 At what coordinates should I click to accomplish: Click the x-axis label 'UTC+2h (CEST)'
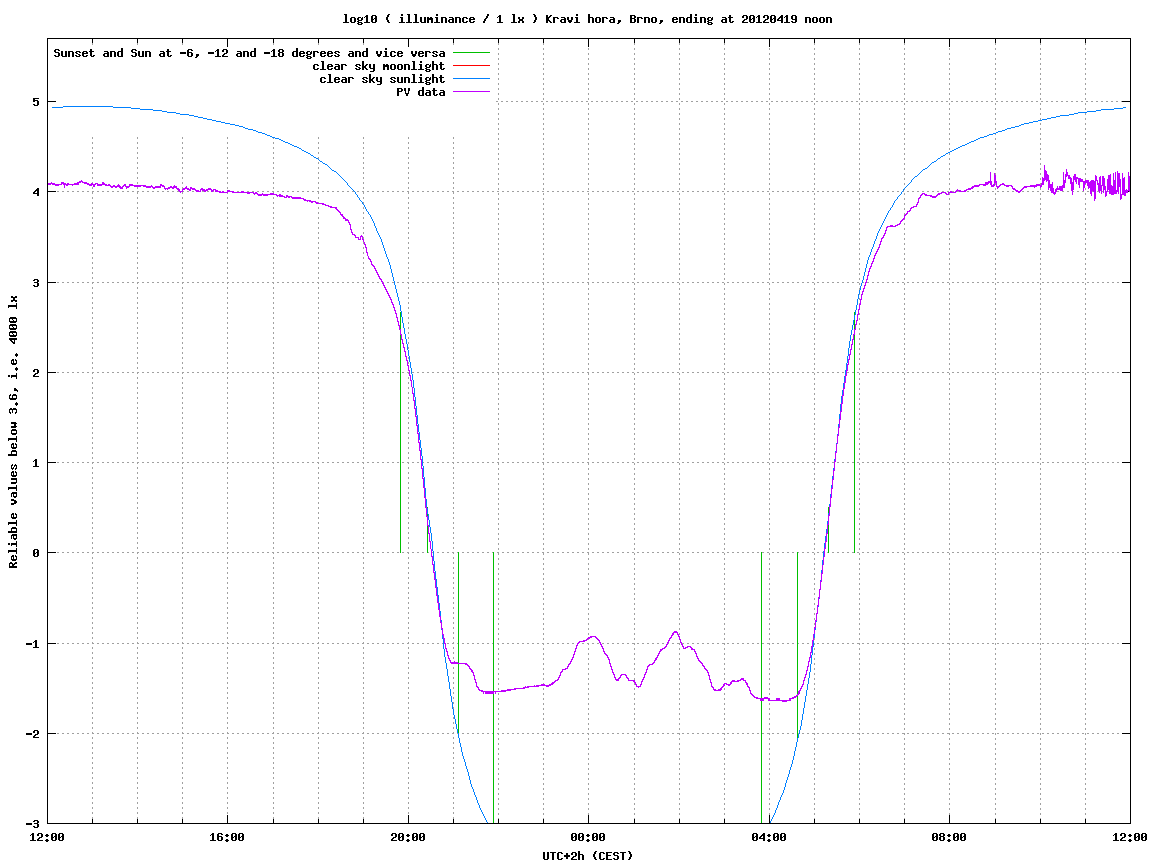[x=587, y=856]
